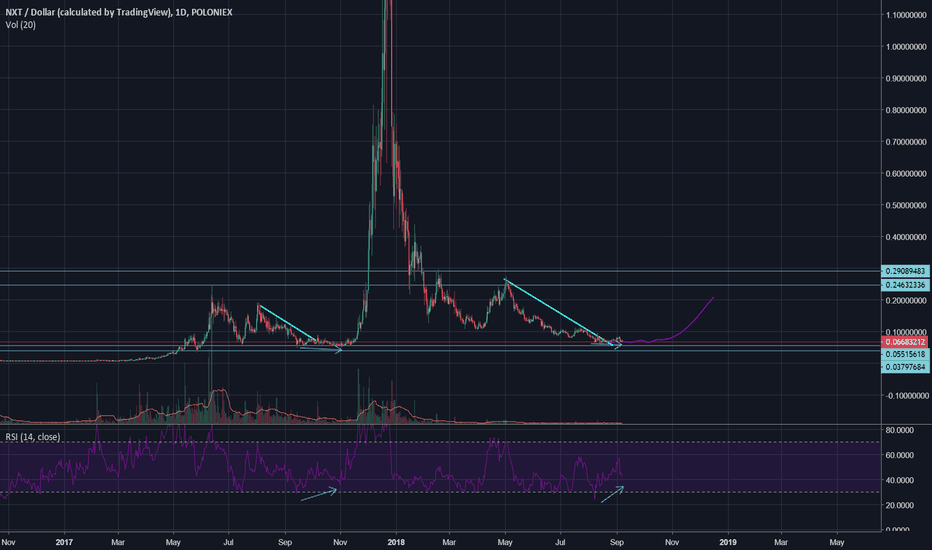The width and height of the screenshot is (932, 550).
Task: Click 0.80000000 on the price axis
Action: [x=906, y=110]
